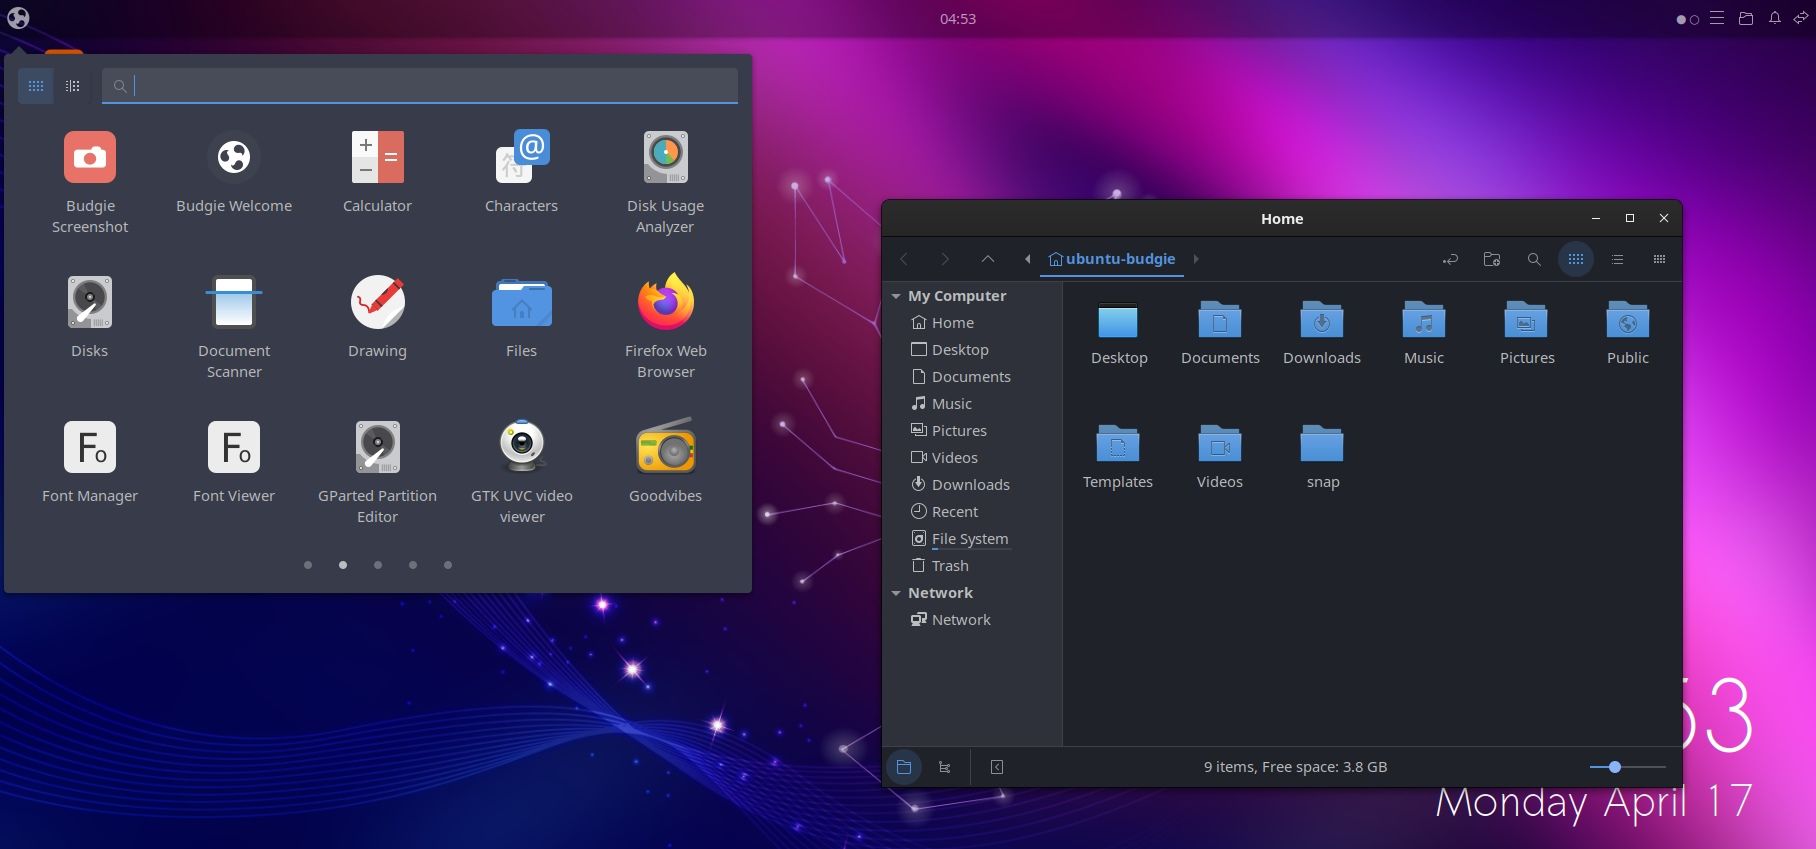This screenshot has width=1816, height=849.
Task: Open Characters app
Action: click(x=521, y=172)
